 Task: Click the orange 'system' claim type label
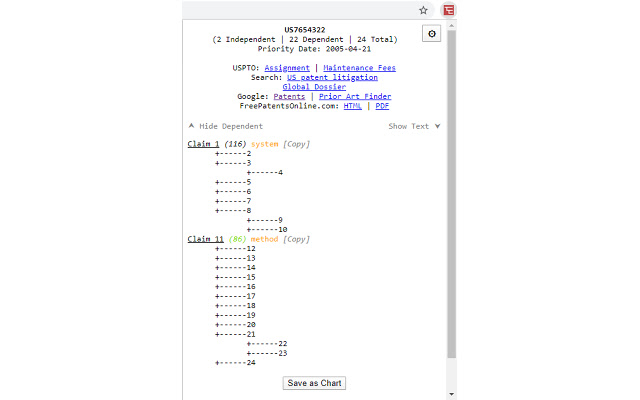click(264, 144)
